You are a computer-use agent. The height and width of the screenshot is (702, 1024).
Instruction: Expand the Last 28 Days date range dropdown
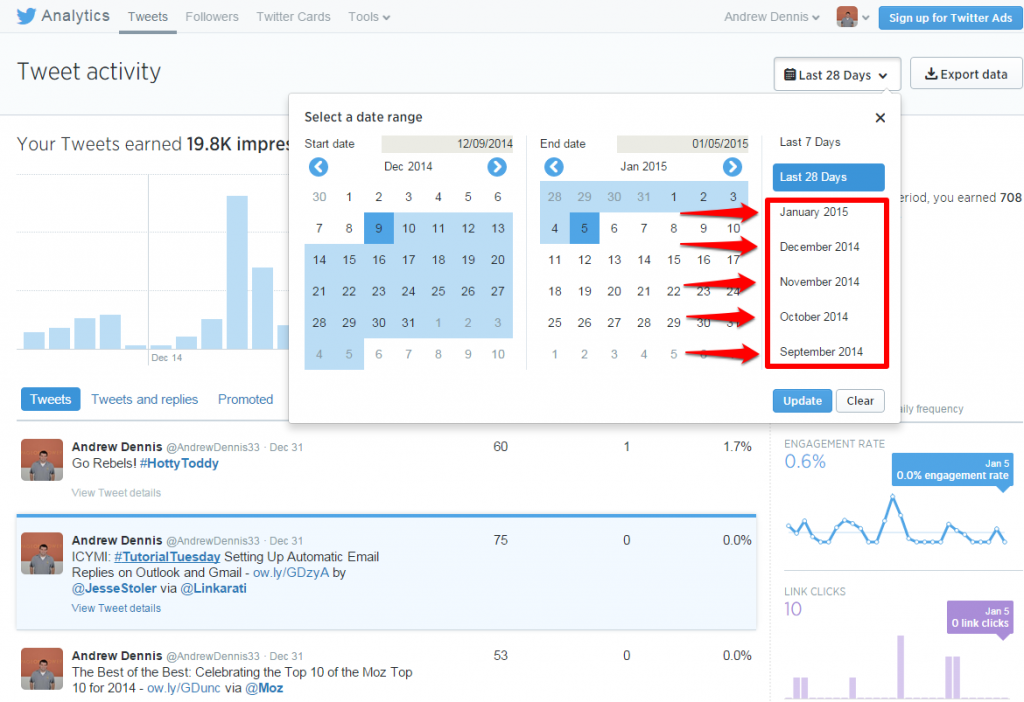pyautogui.click(x=836, y=73)
